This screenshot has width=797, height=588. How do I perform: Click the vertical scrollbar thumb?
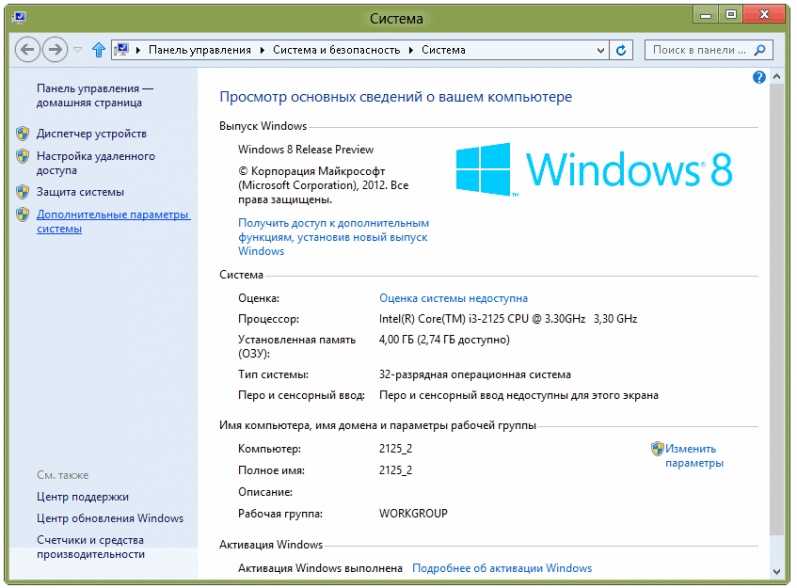point(777,309)
